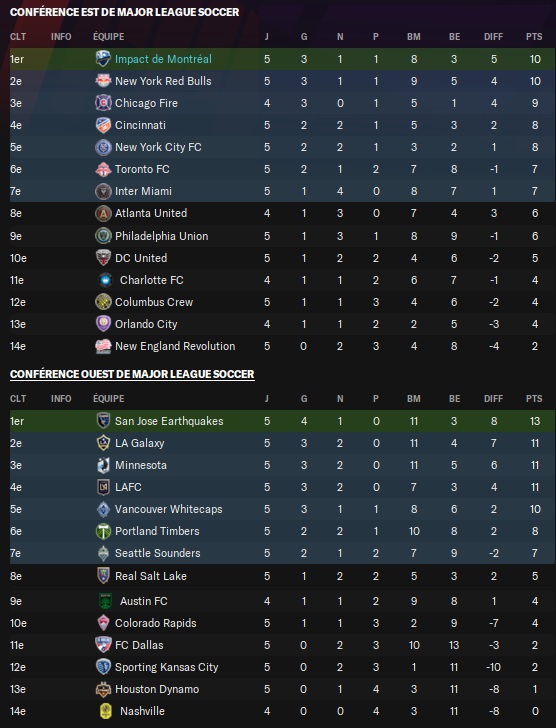Click the Toronto FC crest icon
The width and height of the screenshot is (556, 728).
103,169
